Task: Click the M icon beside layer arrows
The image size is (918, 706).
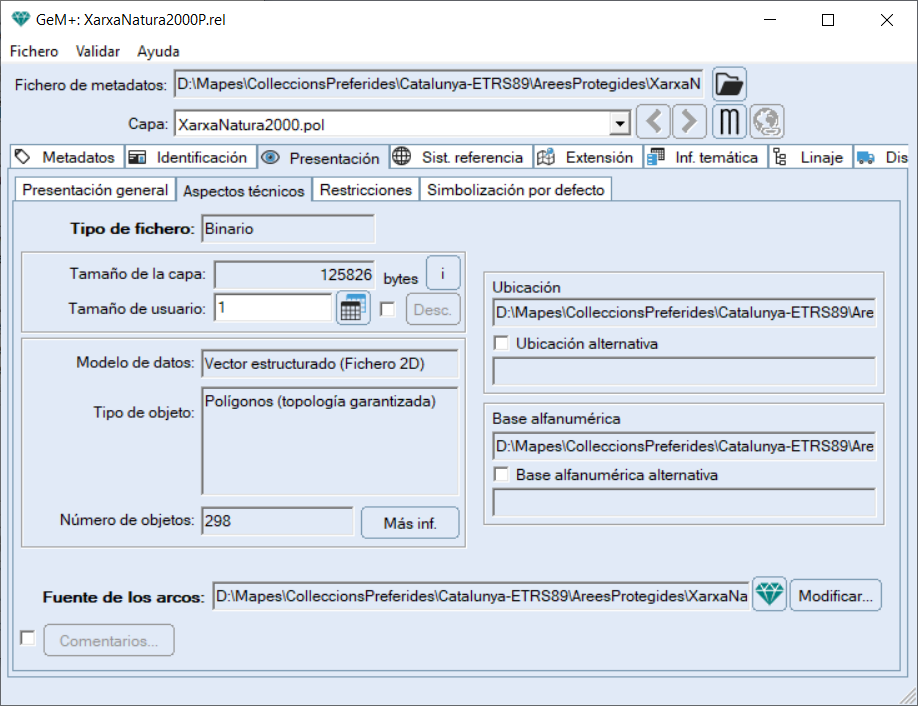Action: coord(729,123)
